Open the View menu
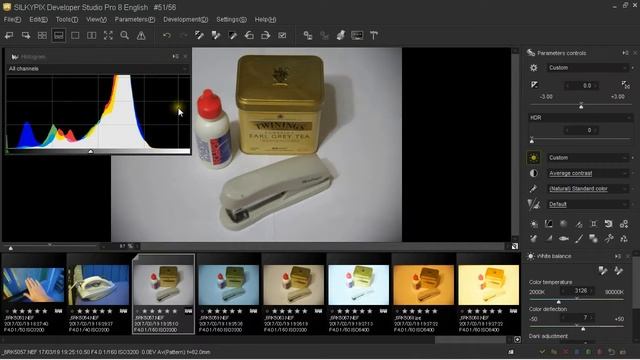640x360 pixels. tap(96, 19)
